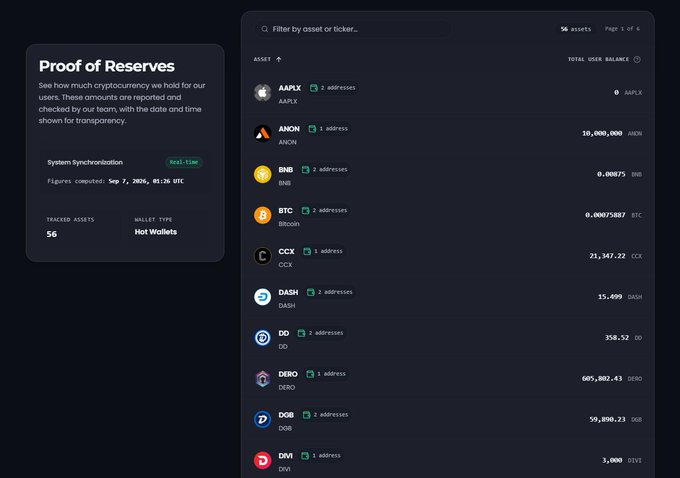Click wallet icon in DIVI row
The width and height of the screenshot is (680, 478).
(305, 455)
